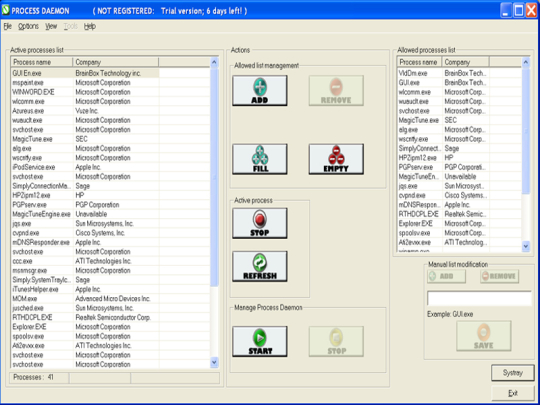Close the Process Daemon window
This screenshot has width=540, height=405.
(531, 10)
